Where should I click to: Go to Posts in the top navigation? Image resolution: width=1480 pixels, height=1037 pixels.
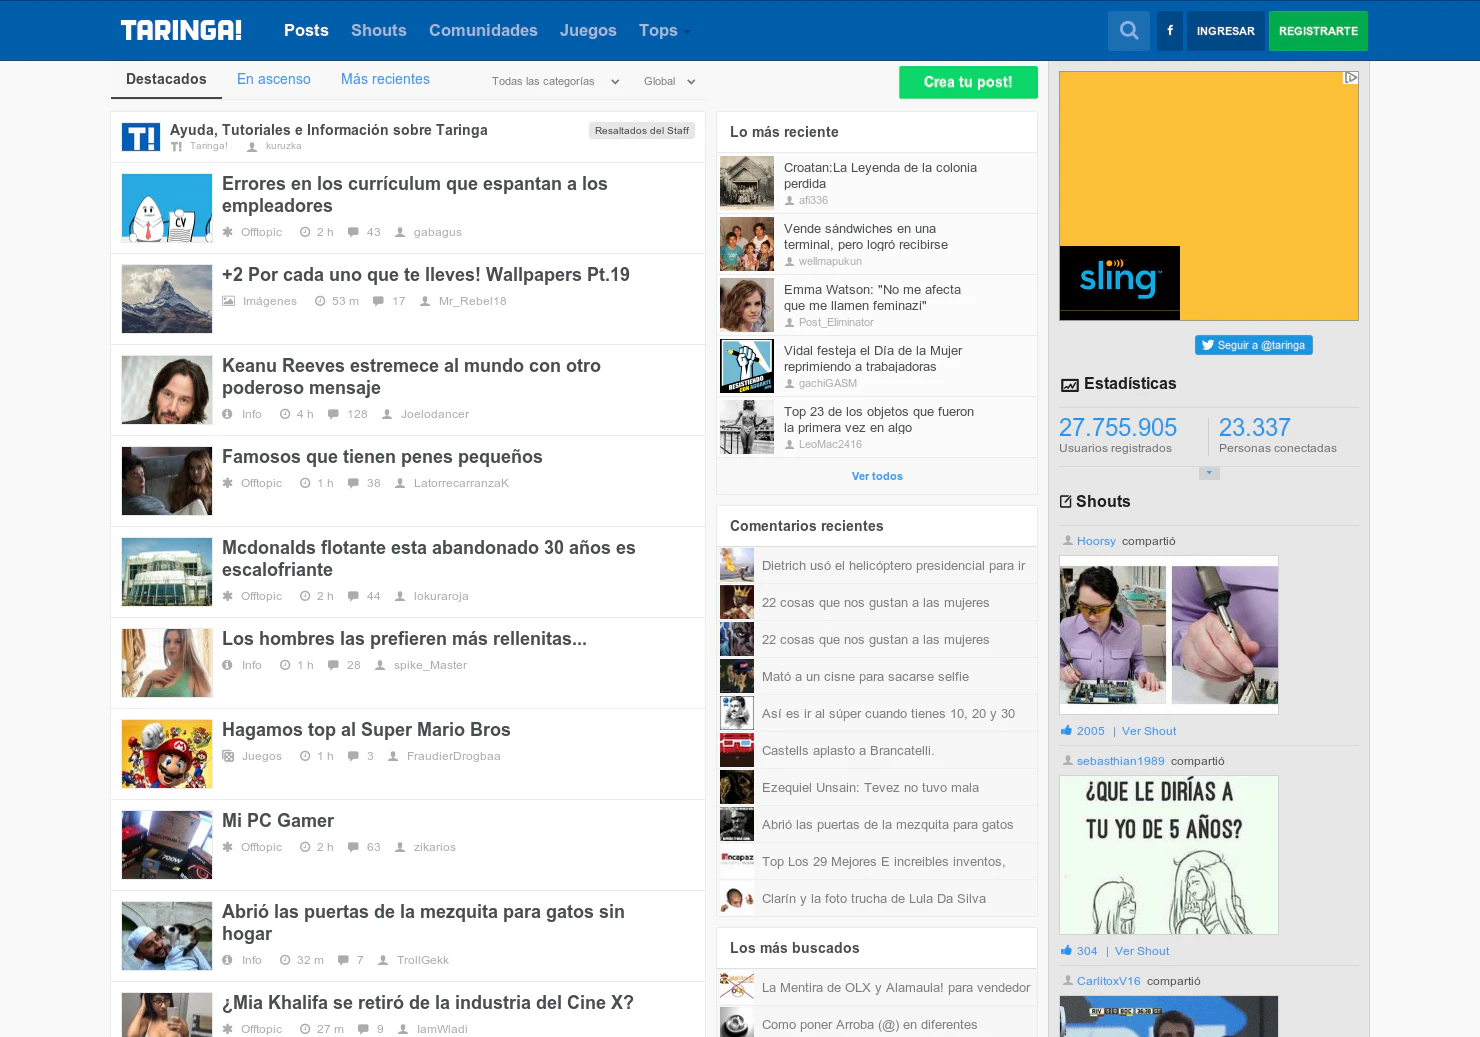click(306, 31)
